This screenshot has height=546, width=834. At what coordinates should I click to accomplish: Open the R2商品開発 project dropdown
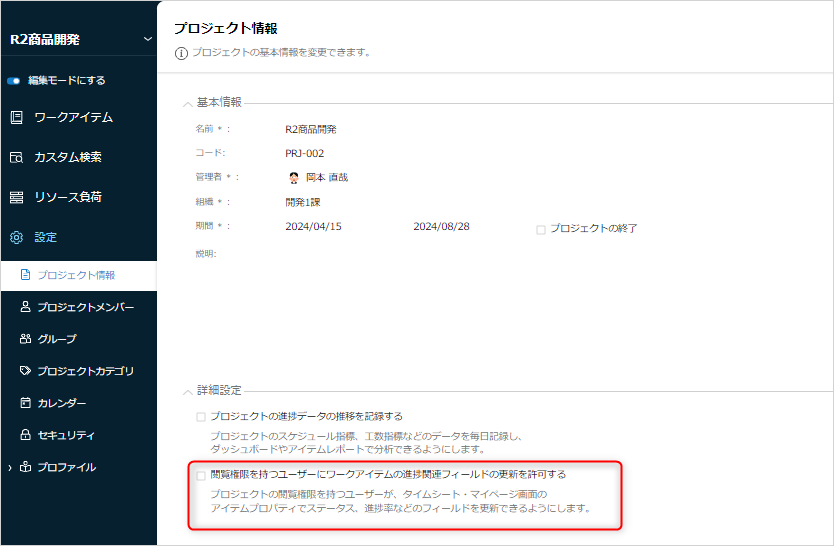click(x=148, y=39)
